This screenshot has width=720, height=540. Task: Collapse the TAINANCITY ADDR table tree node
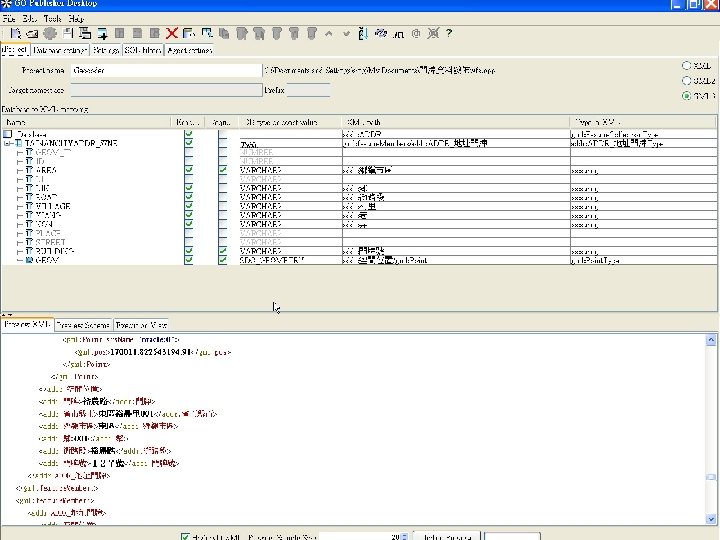(x=7, y=143)
